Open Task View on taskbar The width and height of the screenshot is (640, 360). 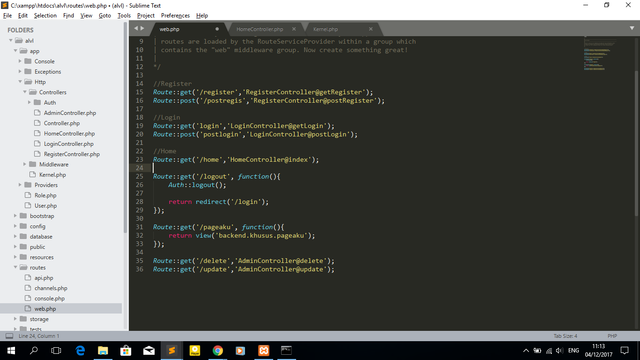pos(56,350)
